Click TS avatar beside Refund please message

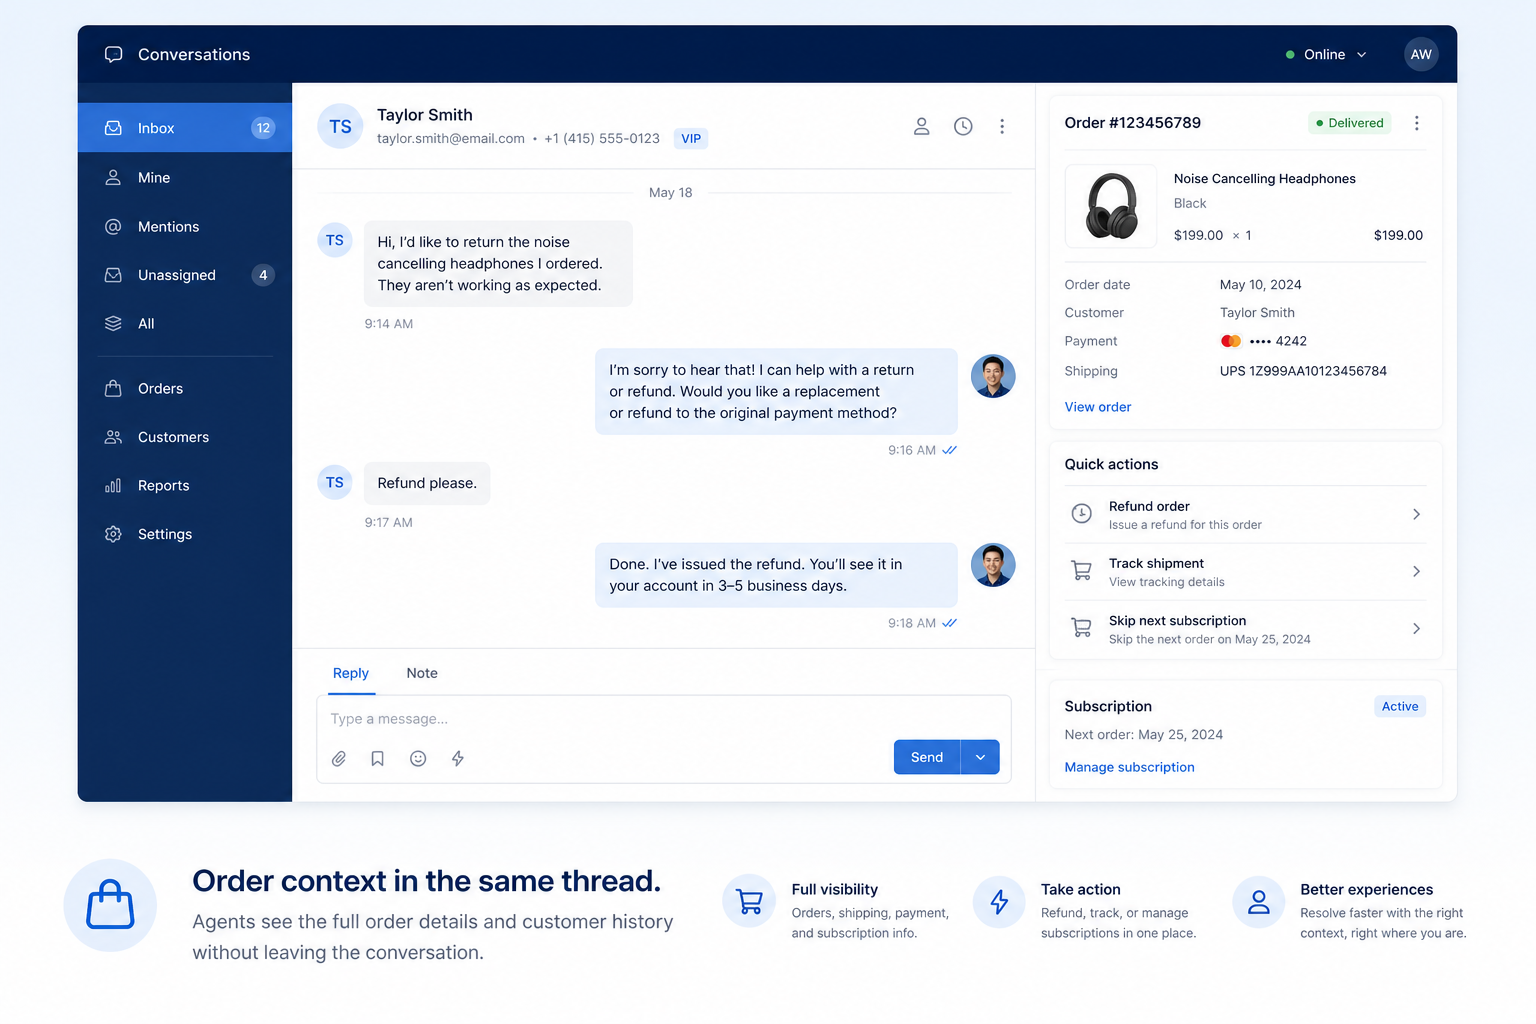(x=335, y=482)
